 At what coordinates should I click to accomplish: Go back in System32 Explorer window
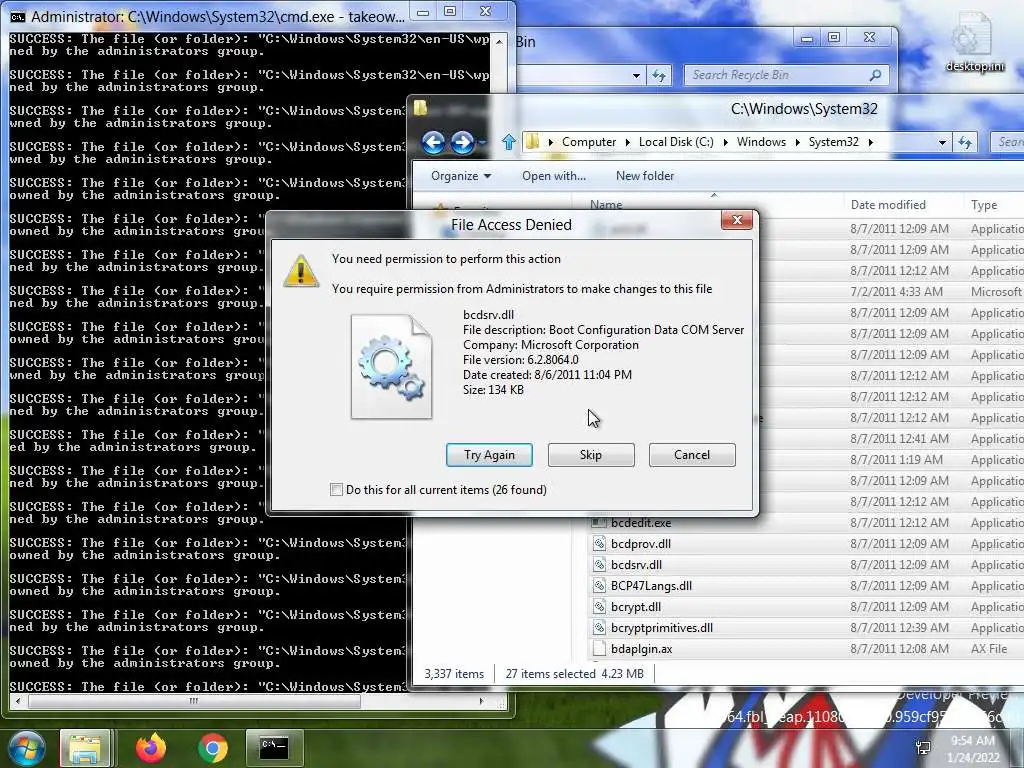point(433,142)
